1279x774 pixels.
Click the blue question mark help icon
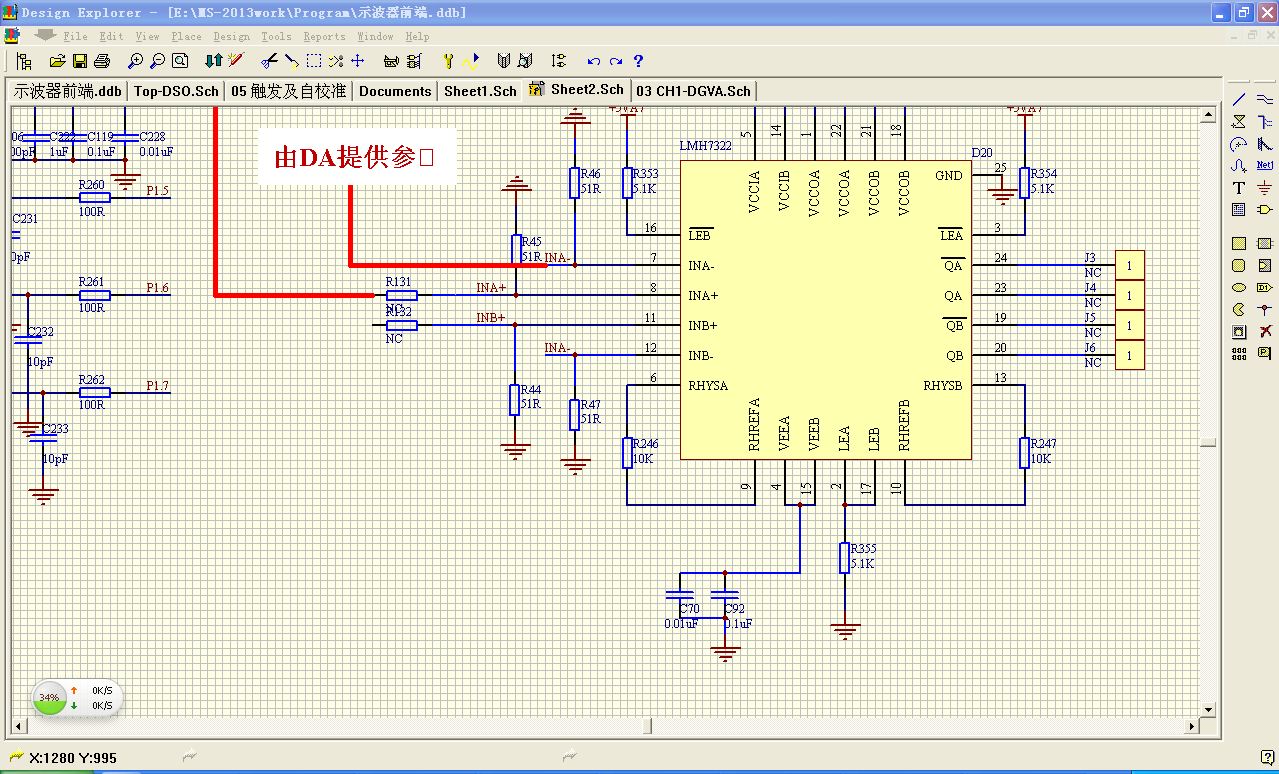[x=638, y=61]
